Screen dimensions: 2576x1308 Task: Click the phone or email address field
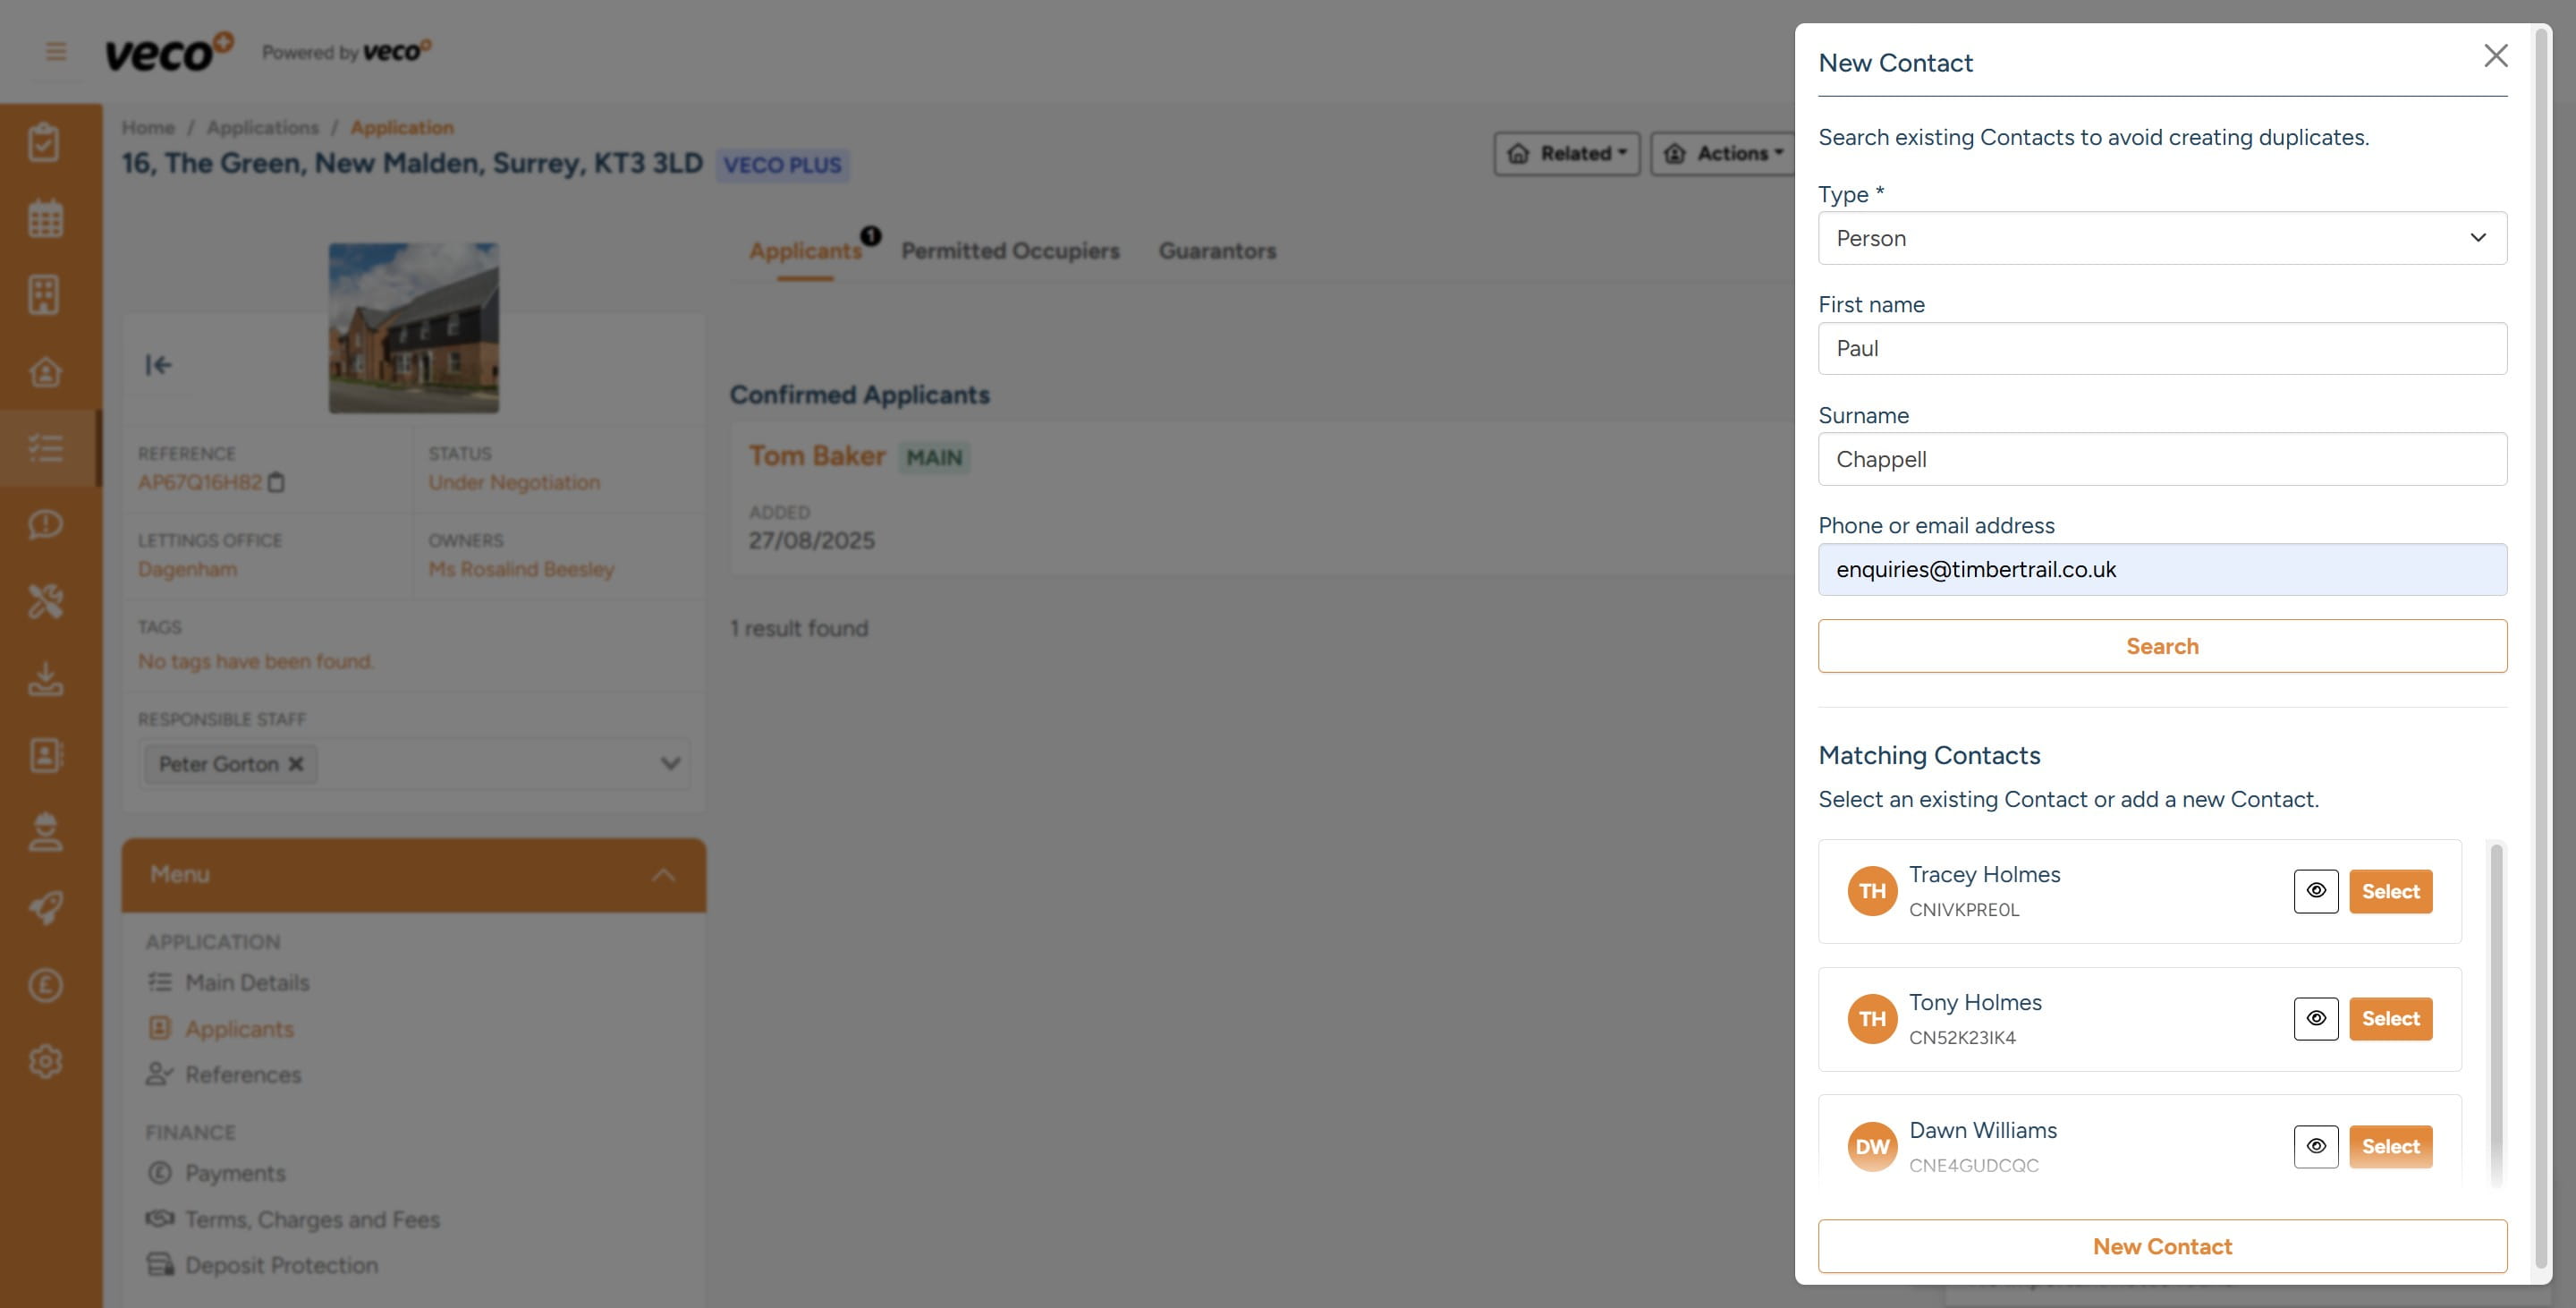coord(2162,569)
